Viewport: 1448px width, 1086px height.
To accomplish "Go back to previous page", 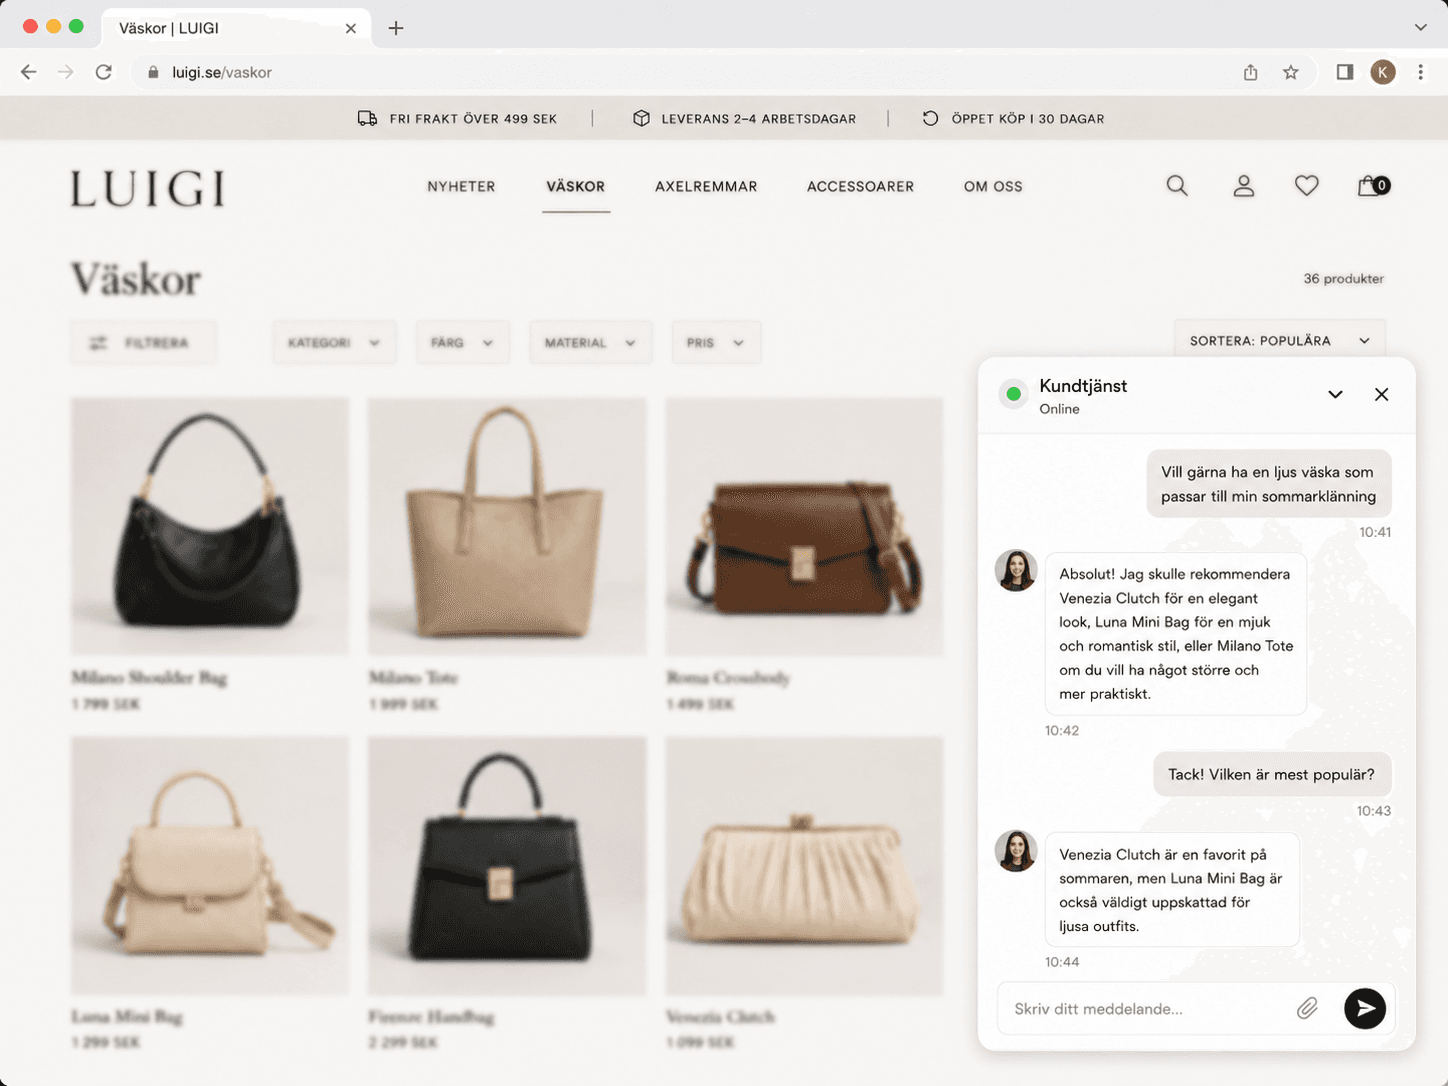I will click(x=29, y=72).
